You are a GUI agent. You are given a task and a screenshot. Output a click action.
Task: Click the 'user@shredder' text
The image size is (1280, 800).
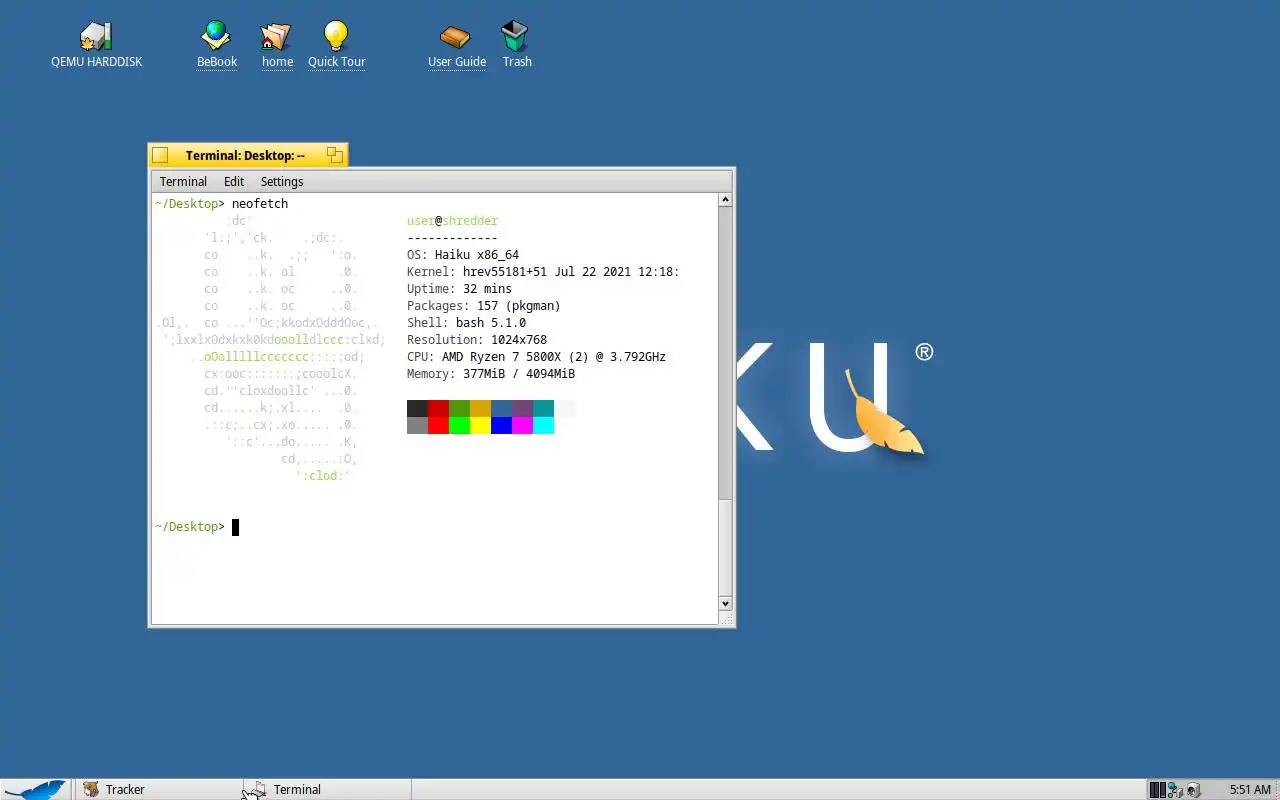[452, 221]
